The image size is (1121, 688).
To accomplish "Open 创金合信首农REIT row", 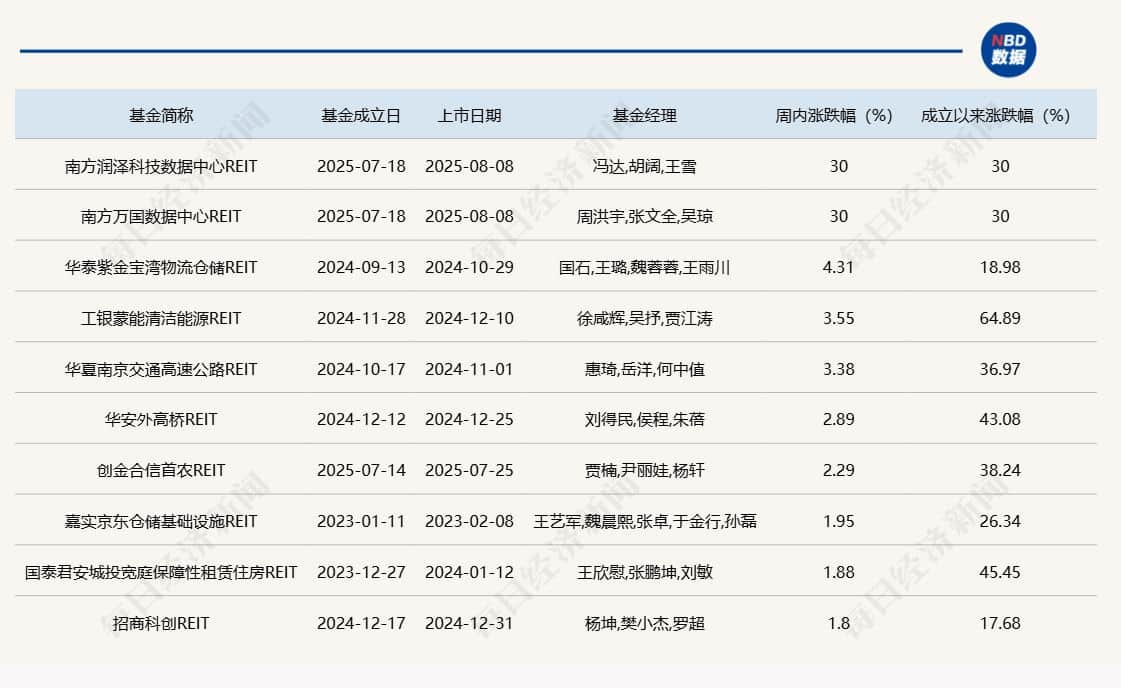I will (x=160, y=469).
